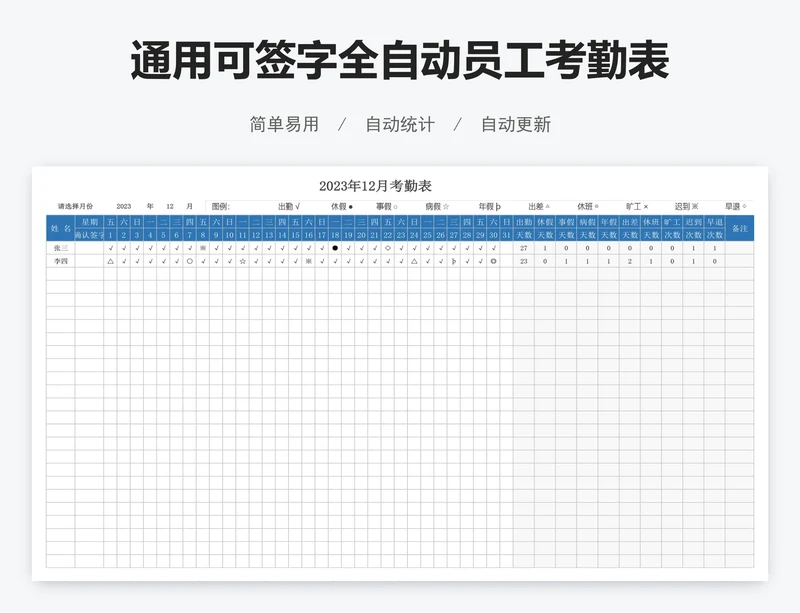Select 李四's business-trip total 2
Image resolution: width=800 pixels, height=613 pixels.
630,261
